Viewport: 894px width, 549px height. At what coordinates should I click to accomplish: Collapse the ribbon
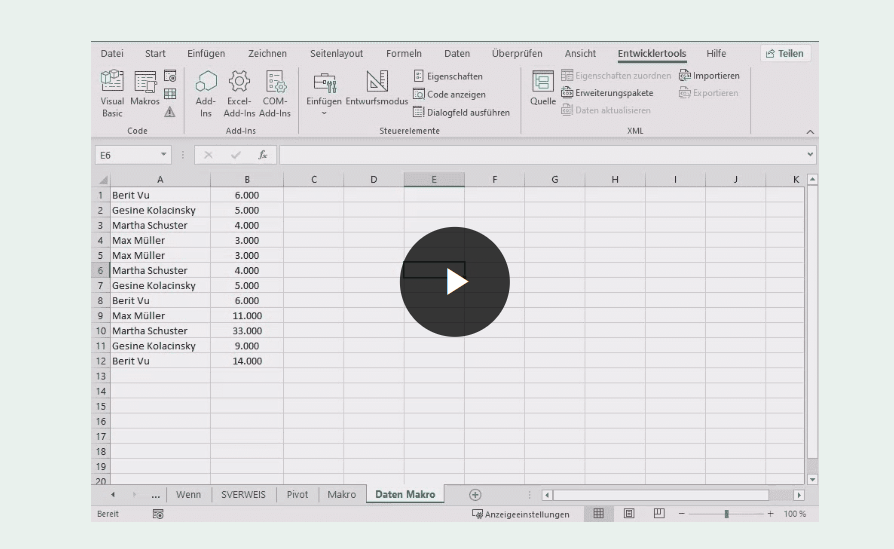(x=810, y=132)
